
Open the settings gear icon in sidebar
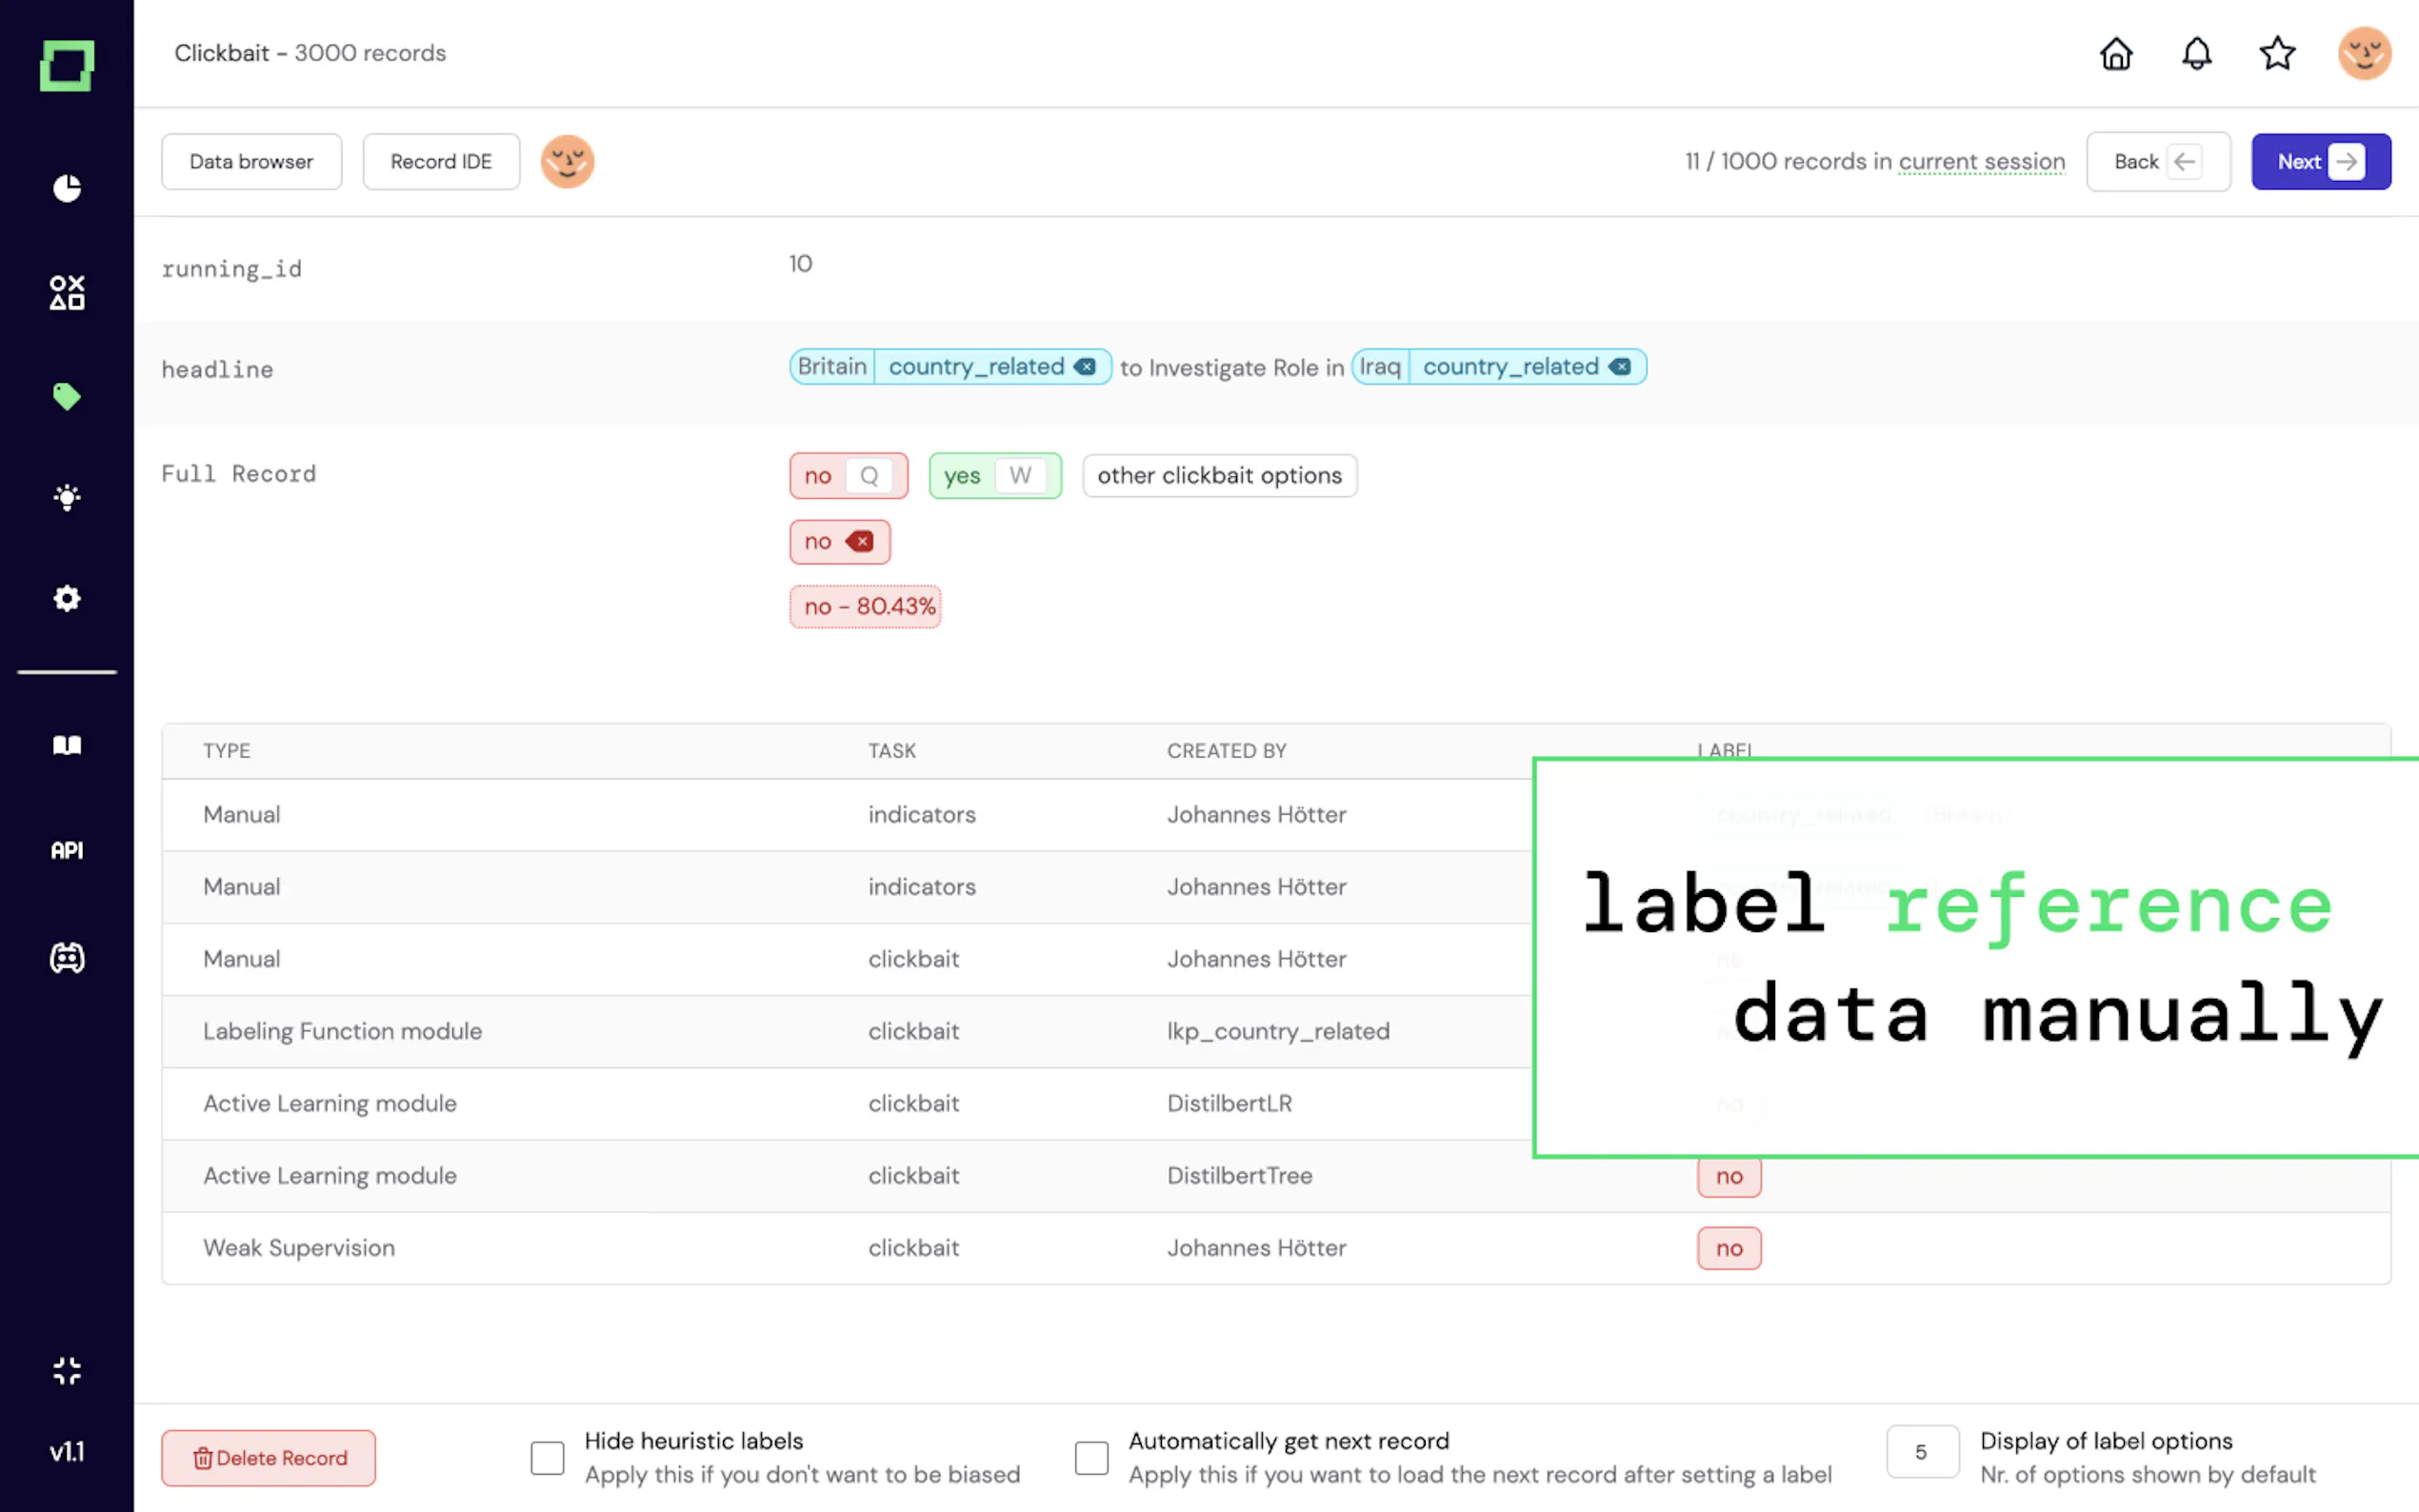67,598
